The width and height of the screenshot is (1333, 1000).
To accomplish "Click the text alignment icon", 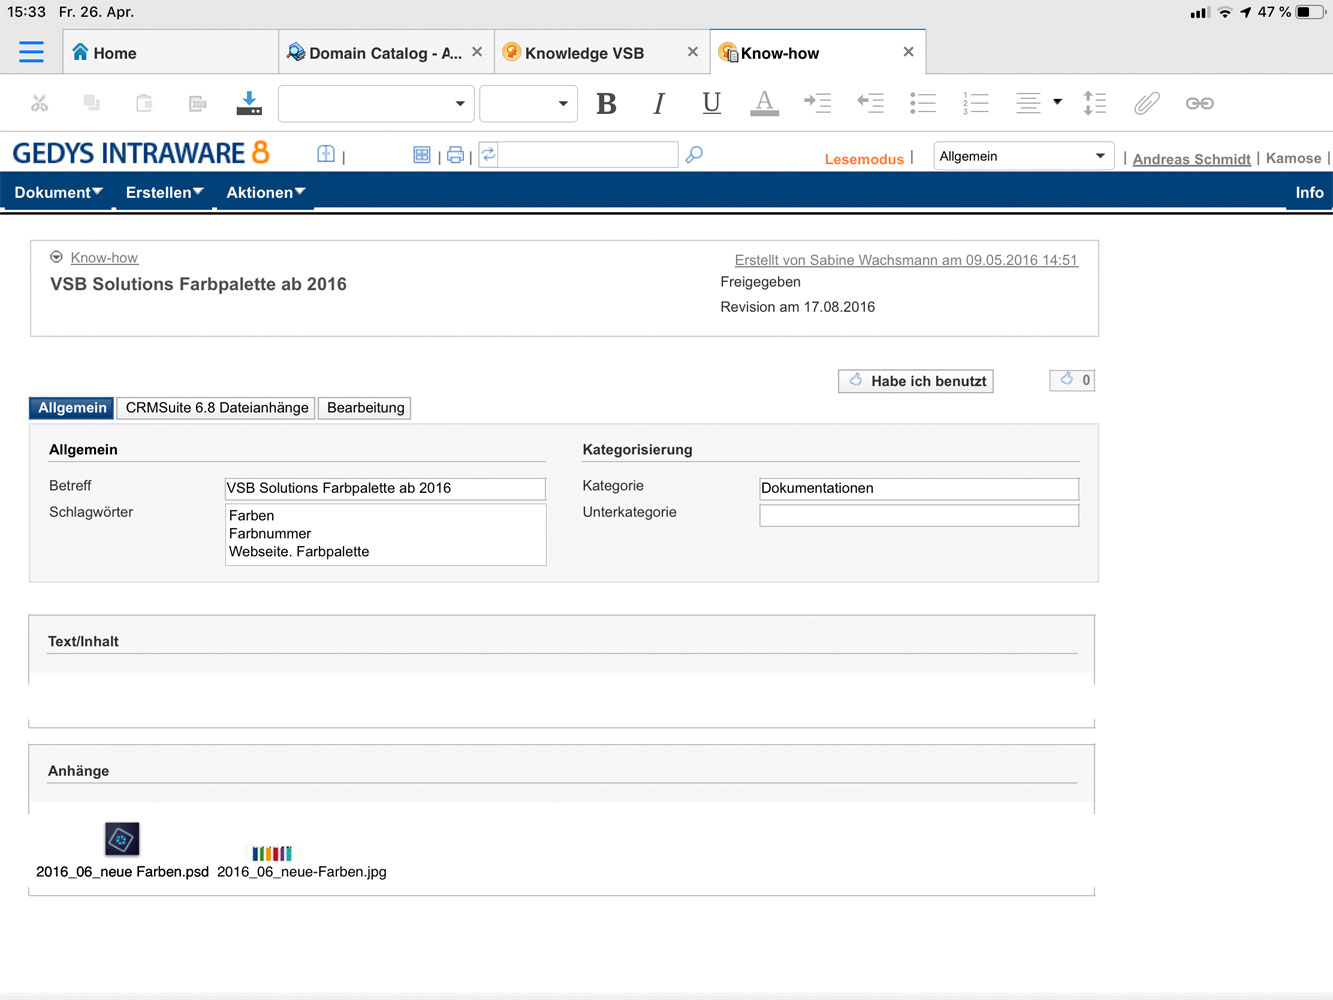I will coord(1028,103).
